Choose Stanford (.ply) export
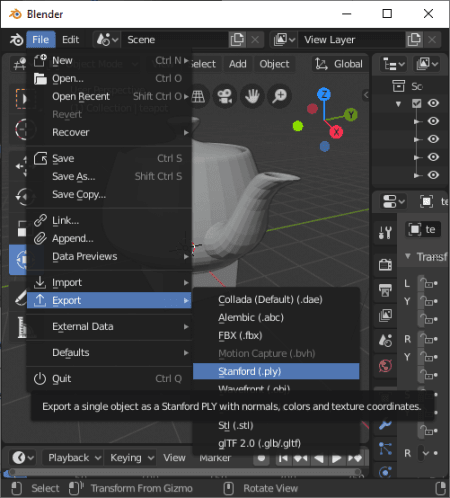 click(276, 371)
